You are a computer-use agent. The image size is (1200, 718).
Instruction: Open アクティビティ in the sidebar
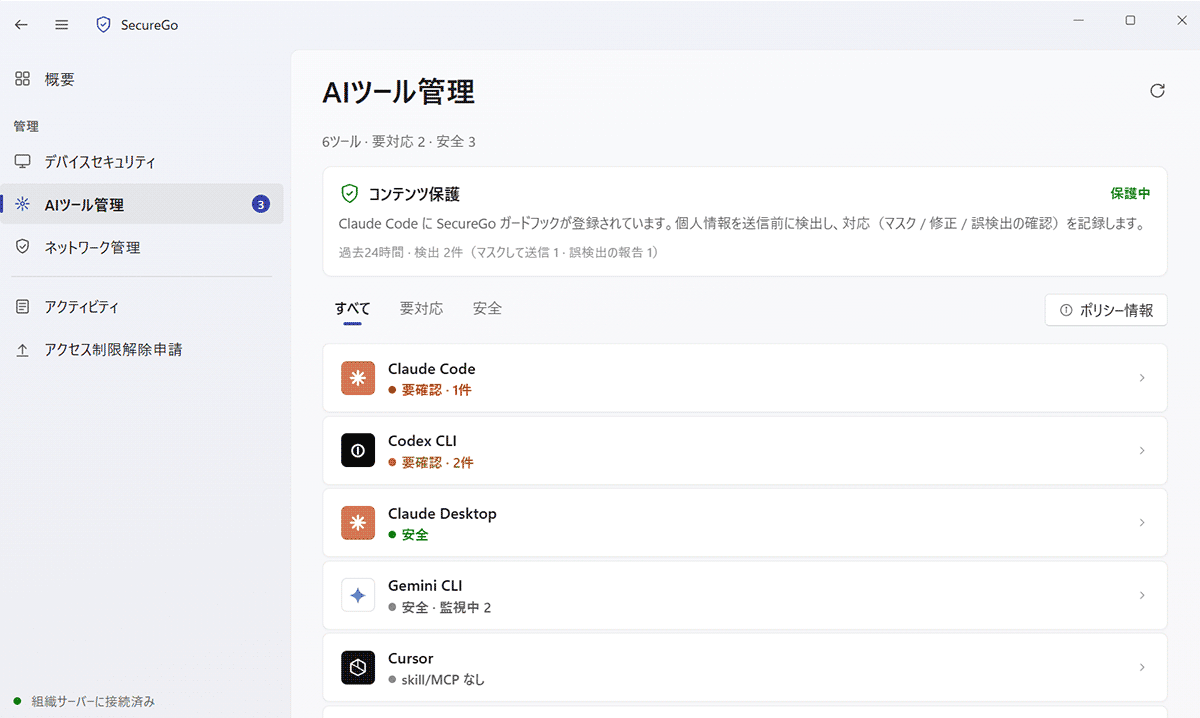(142, 307)
